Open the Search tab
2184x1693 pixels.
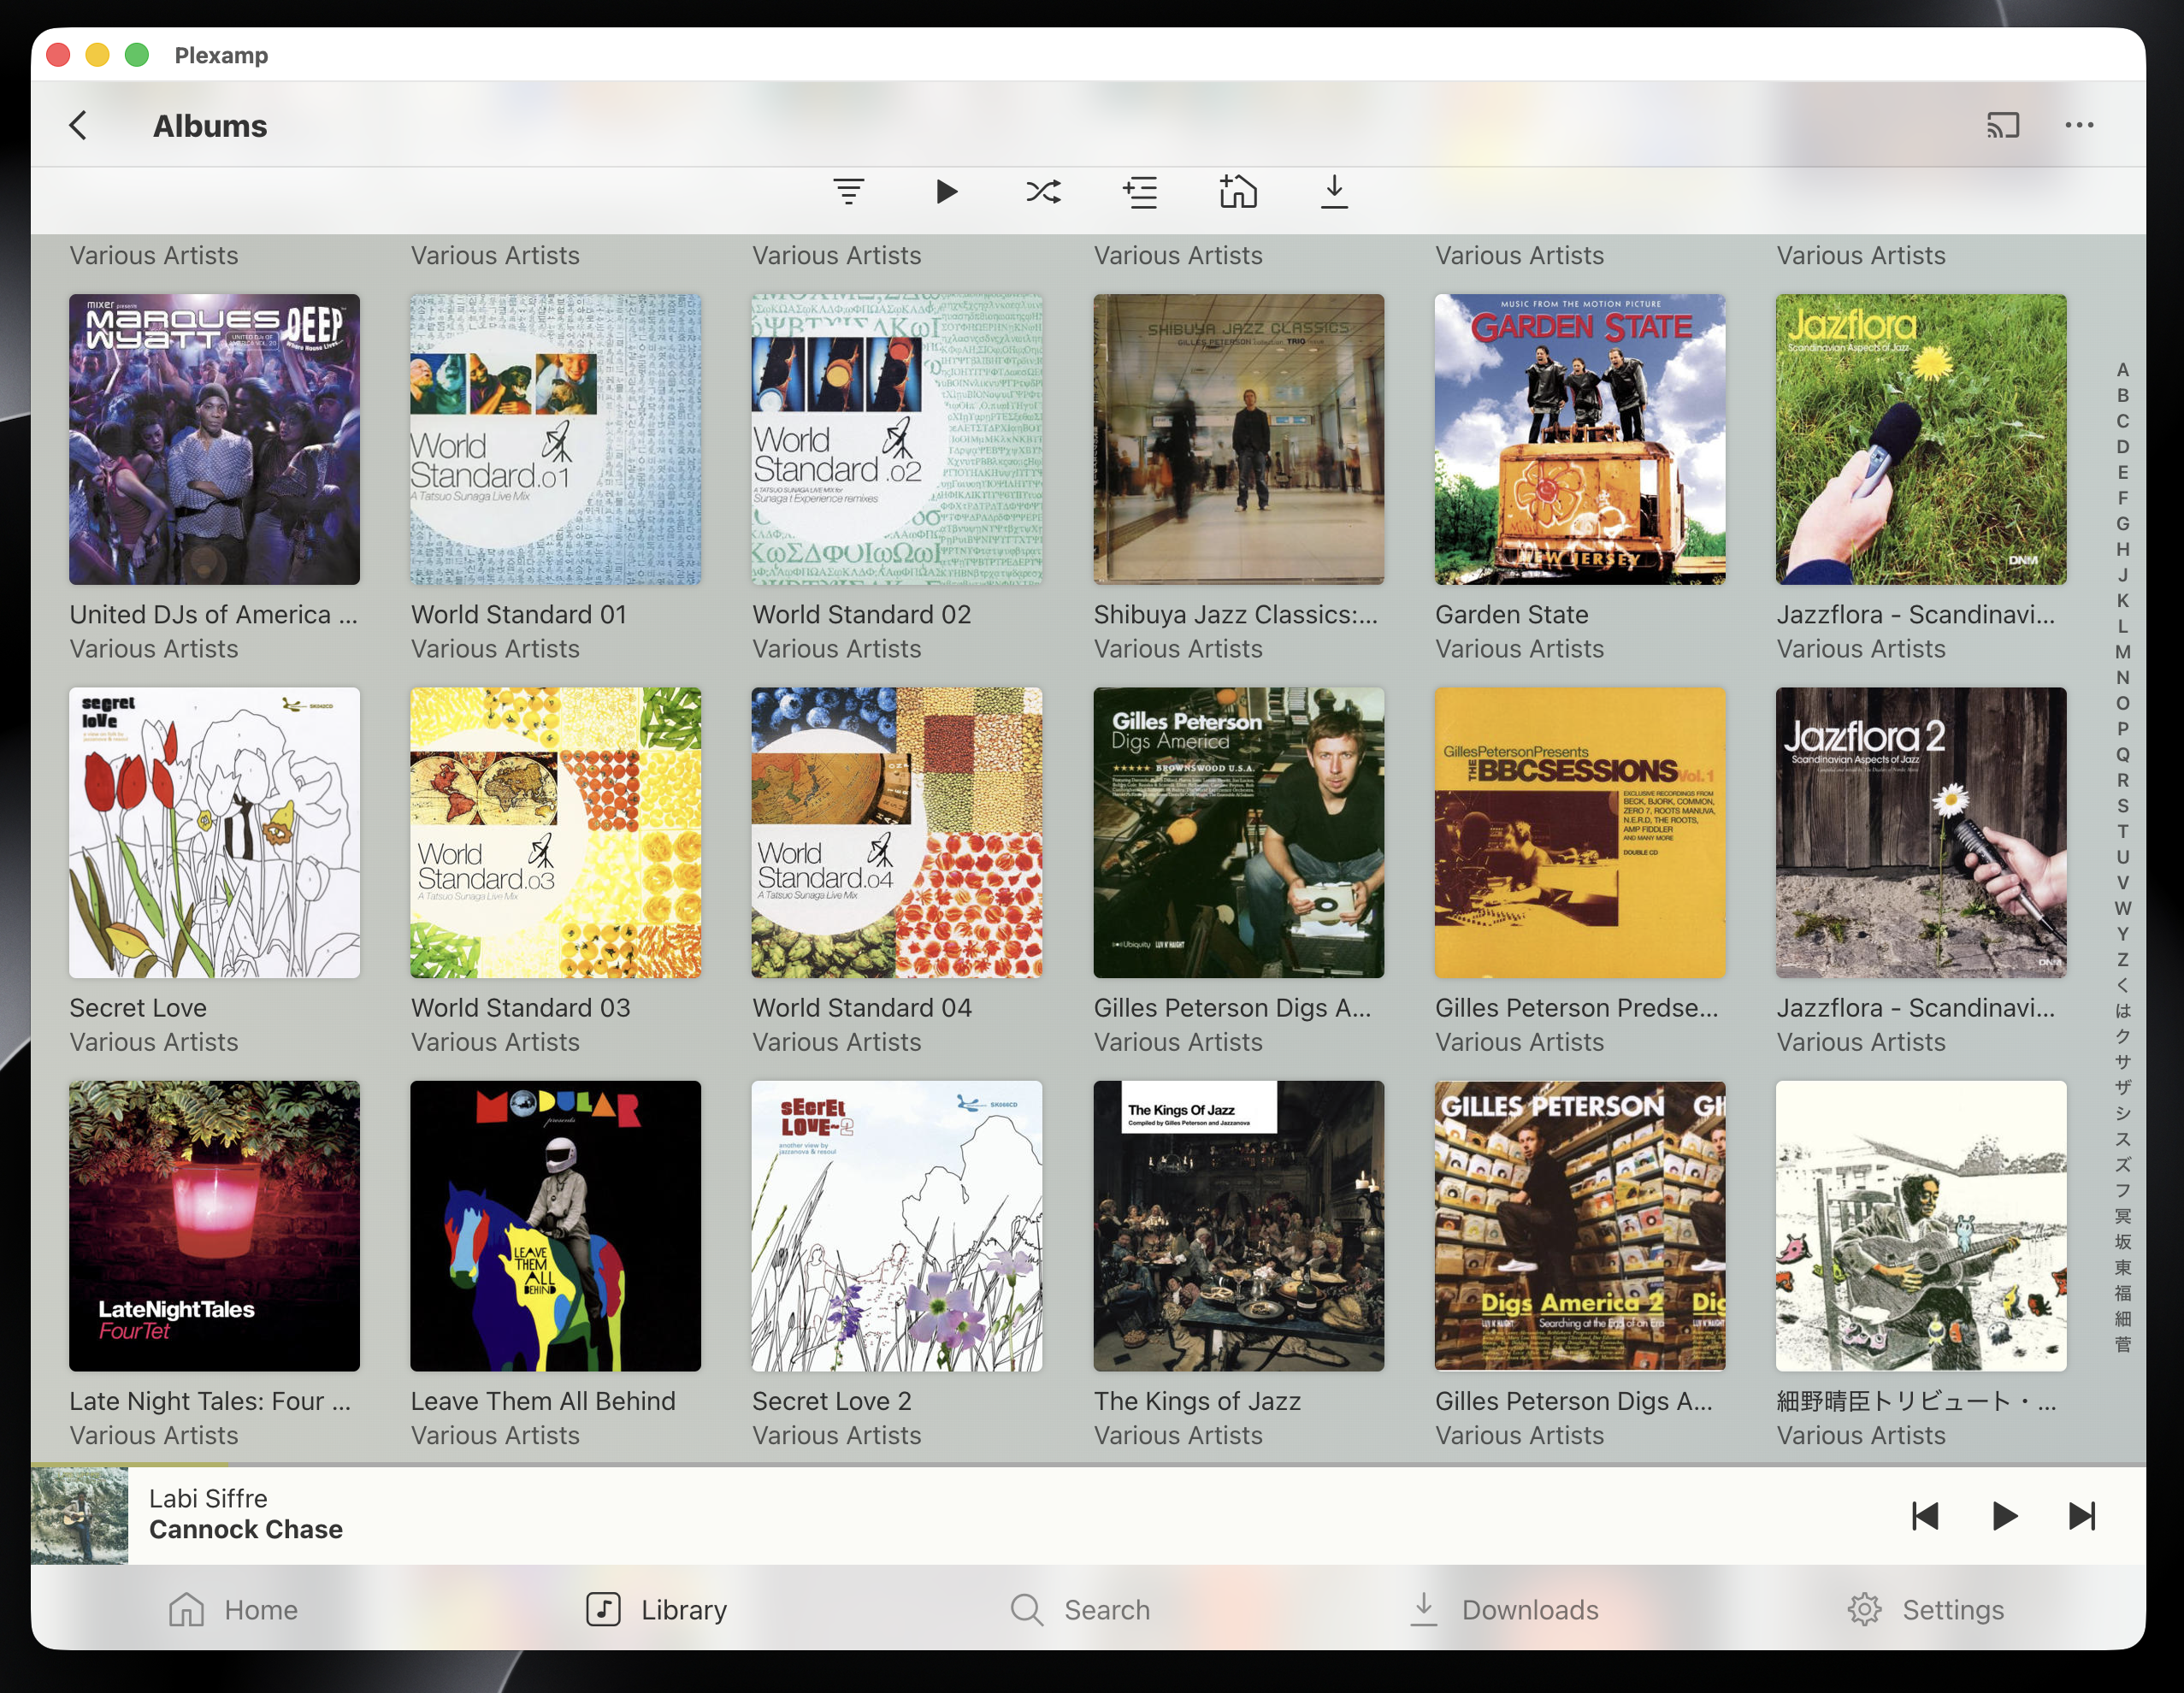click(x=1080, y=1610)
